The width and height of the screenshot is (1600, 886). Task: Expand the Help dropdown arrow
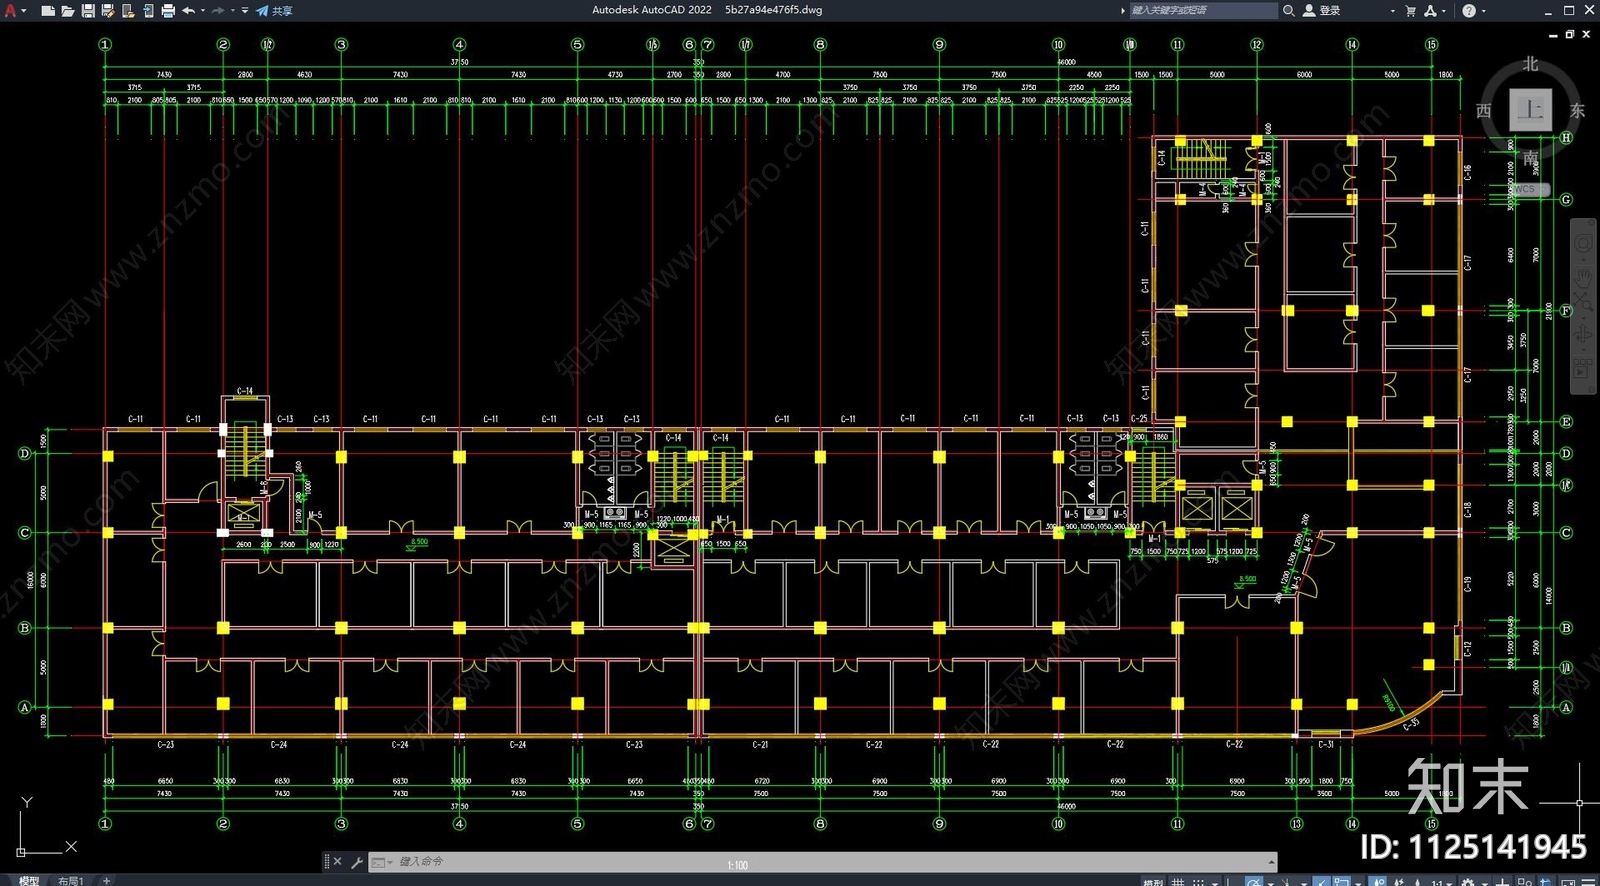click(1483, 11)
